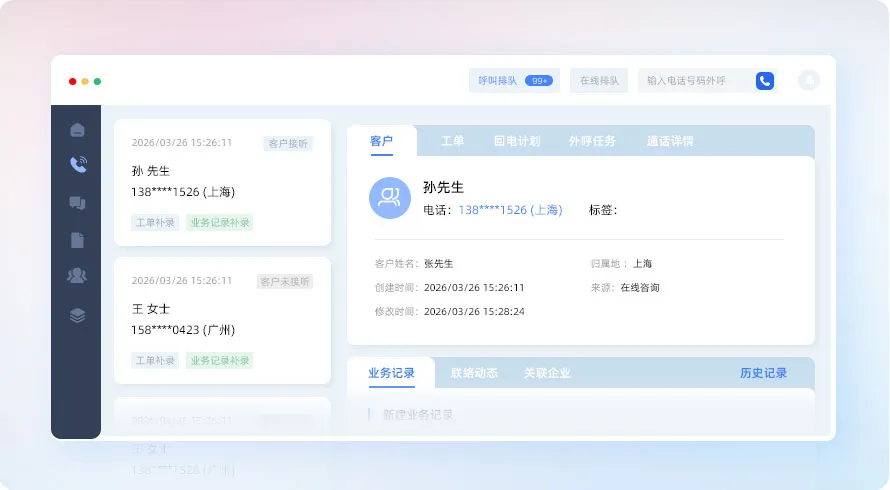Switch to the 外呼任务 tab

[593, 141]
